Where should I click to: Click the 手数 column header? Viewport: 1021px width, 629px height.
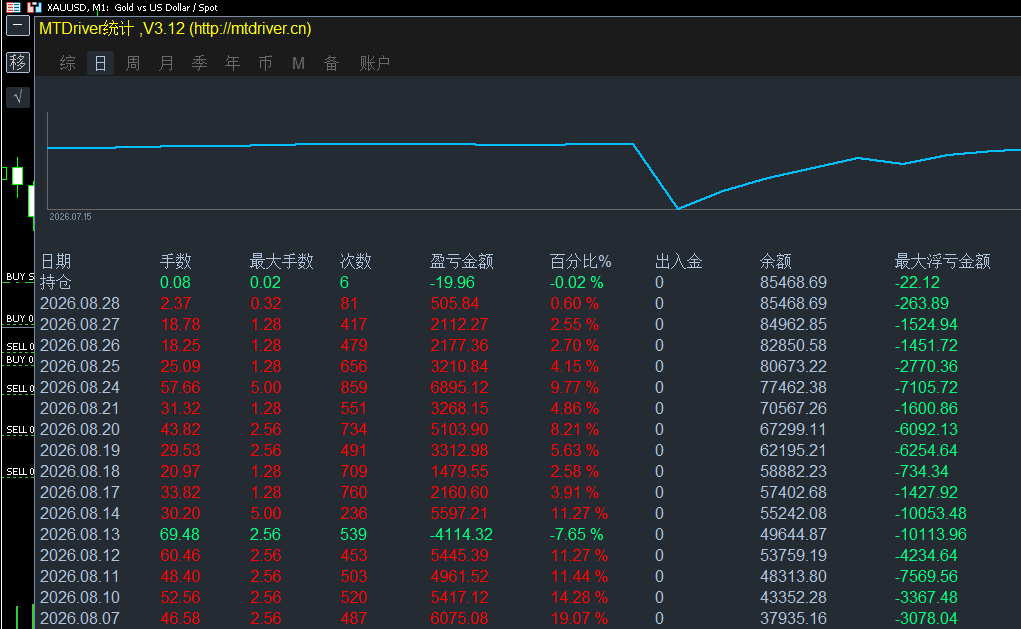click(x=176, y=262)
